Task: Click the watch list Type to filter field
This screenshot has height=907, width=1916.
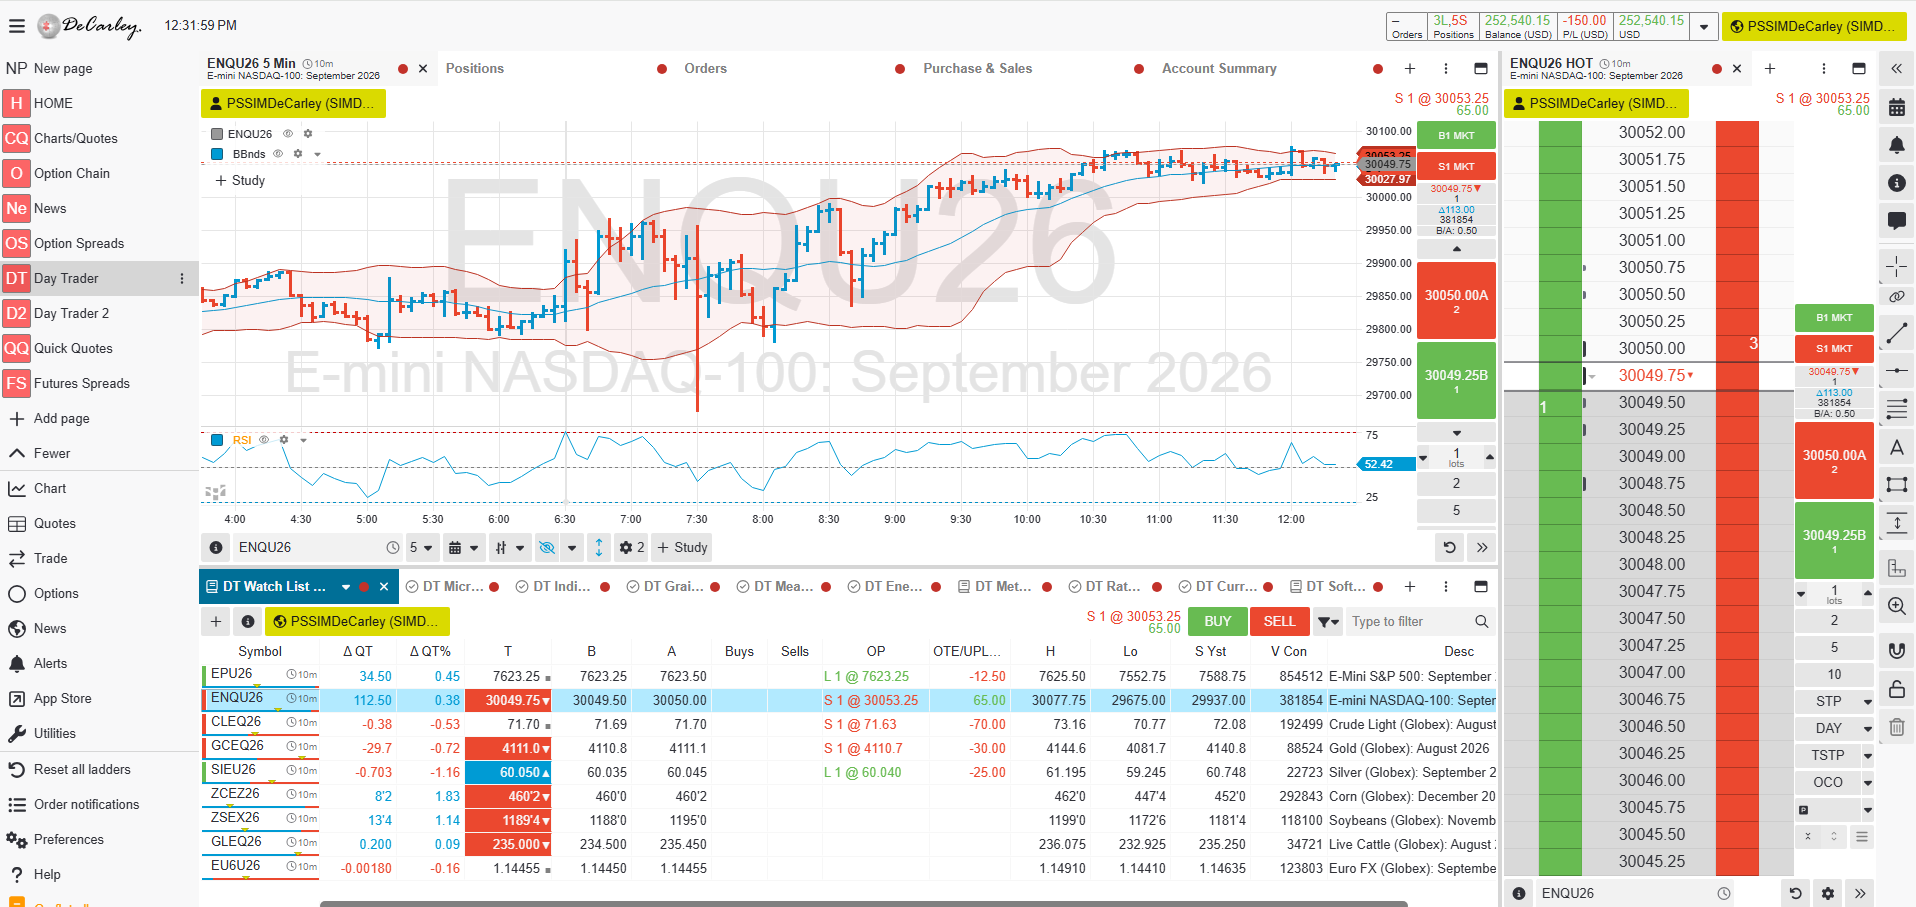Action: click(x=1411, y=622)
